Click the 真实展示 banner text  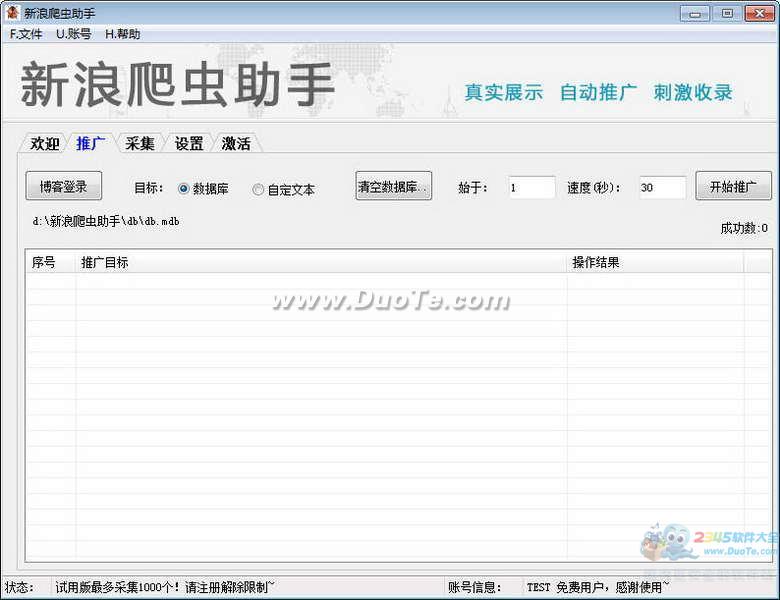click(503, 93)
